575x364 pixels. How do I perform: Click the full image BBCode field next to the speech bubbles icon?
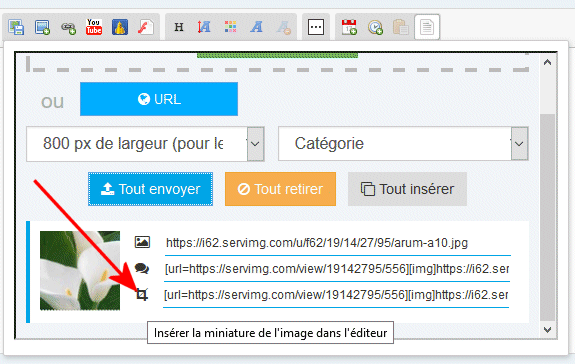(x=337, y=269)
